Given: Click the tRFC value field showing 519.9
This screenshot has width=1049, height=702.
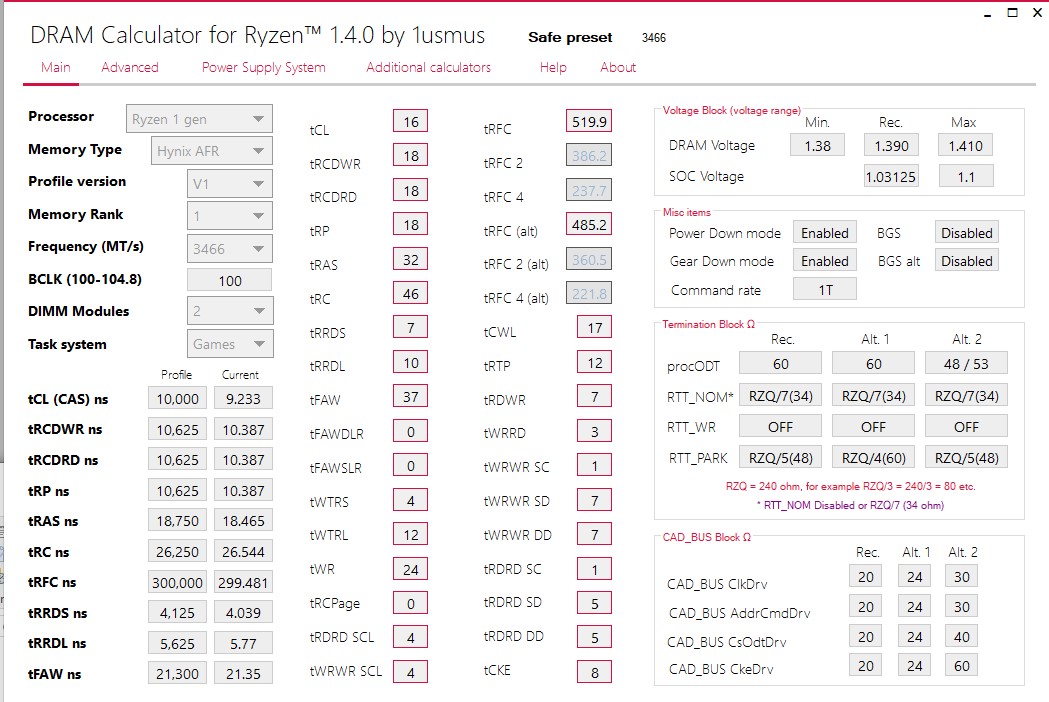Looking at the screenshot, I should (589, 122).
